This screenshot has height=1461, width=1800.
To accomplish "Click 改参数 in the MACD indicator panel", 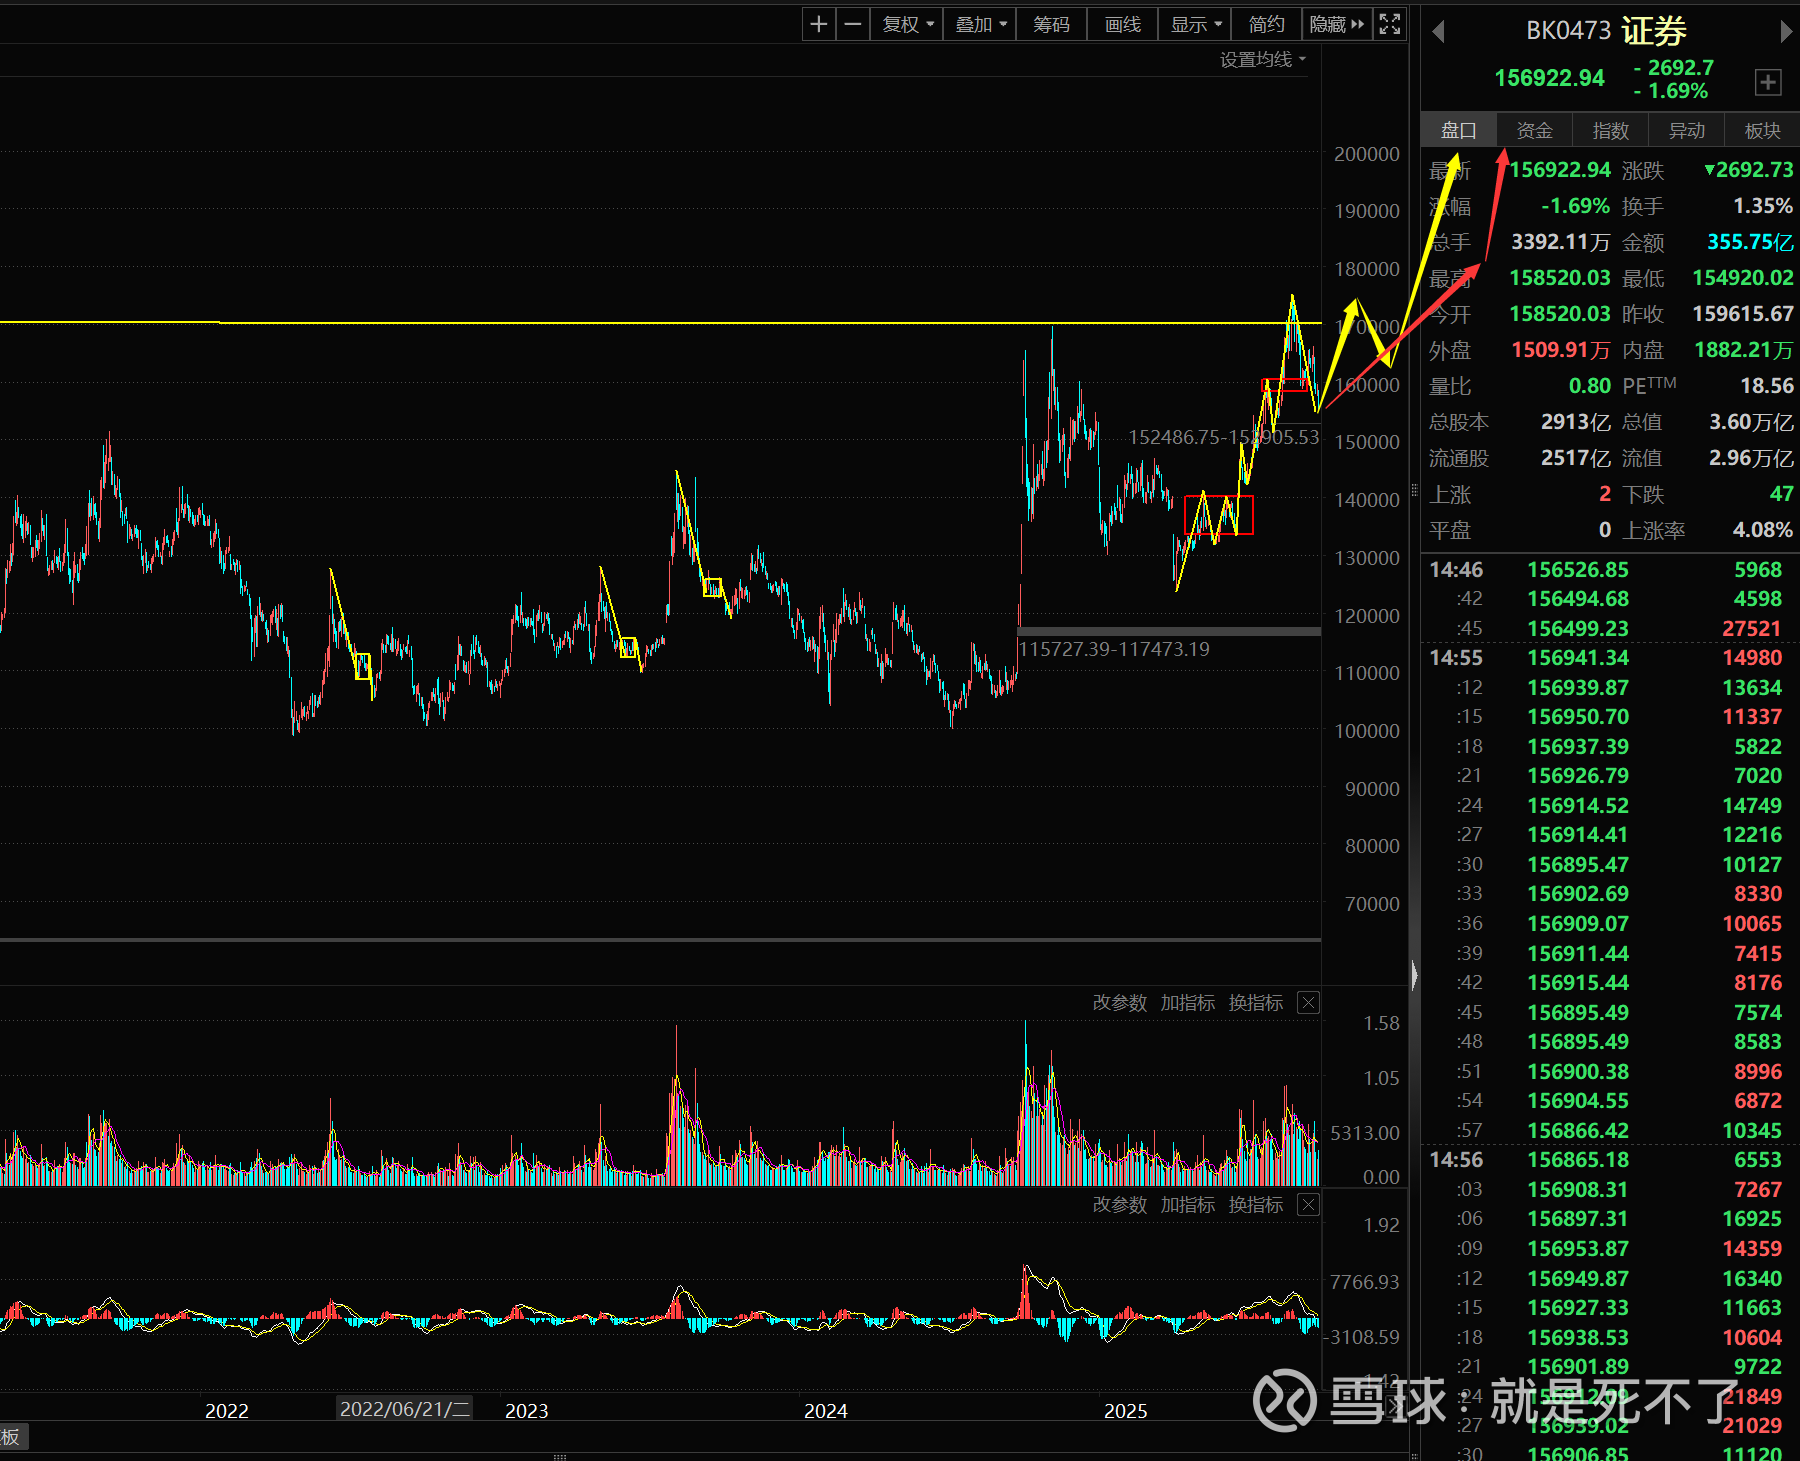I will pyautogui.click(x=1119, y=1205).
